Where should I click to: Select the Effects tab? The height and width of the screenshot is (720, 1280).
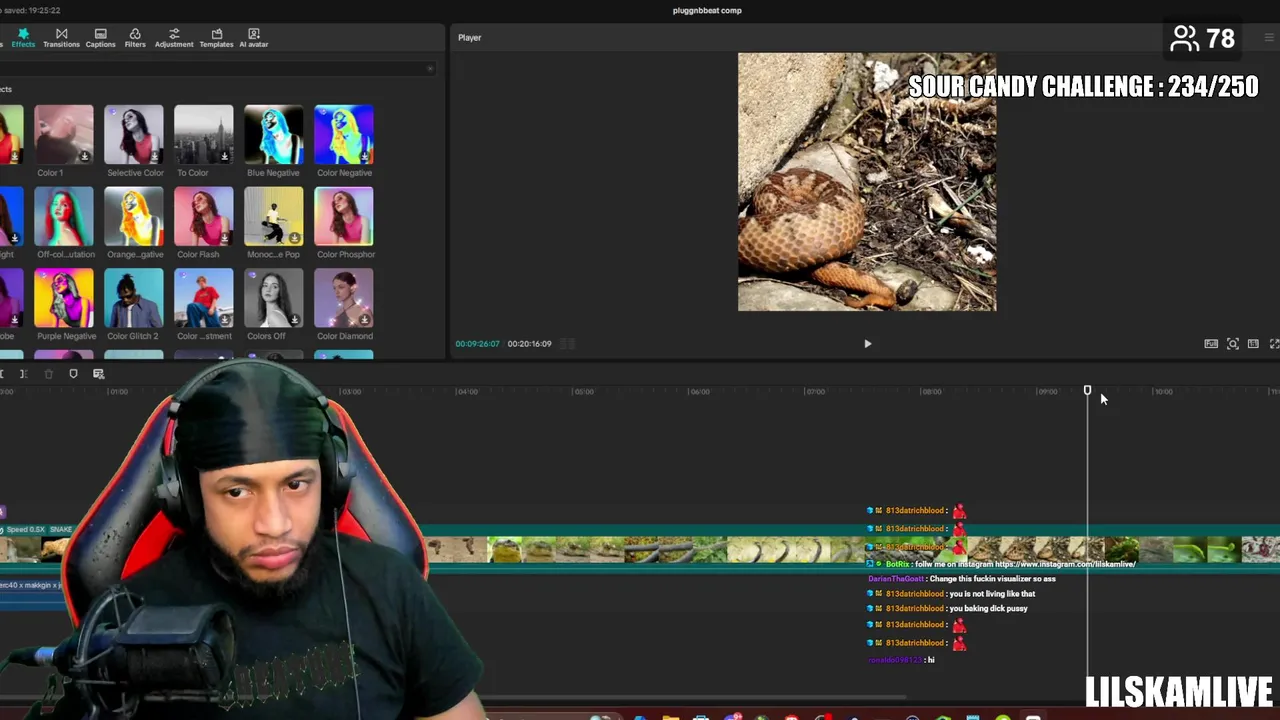click(23, 38)
